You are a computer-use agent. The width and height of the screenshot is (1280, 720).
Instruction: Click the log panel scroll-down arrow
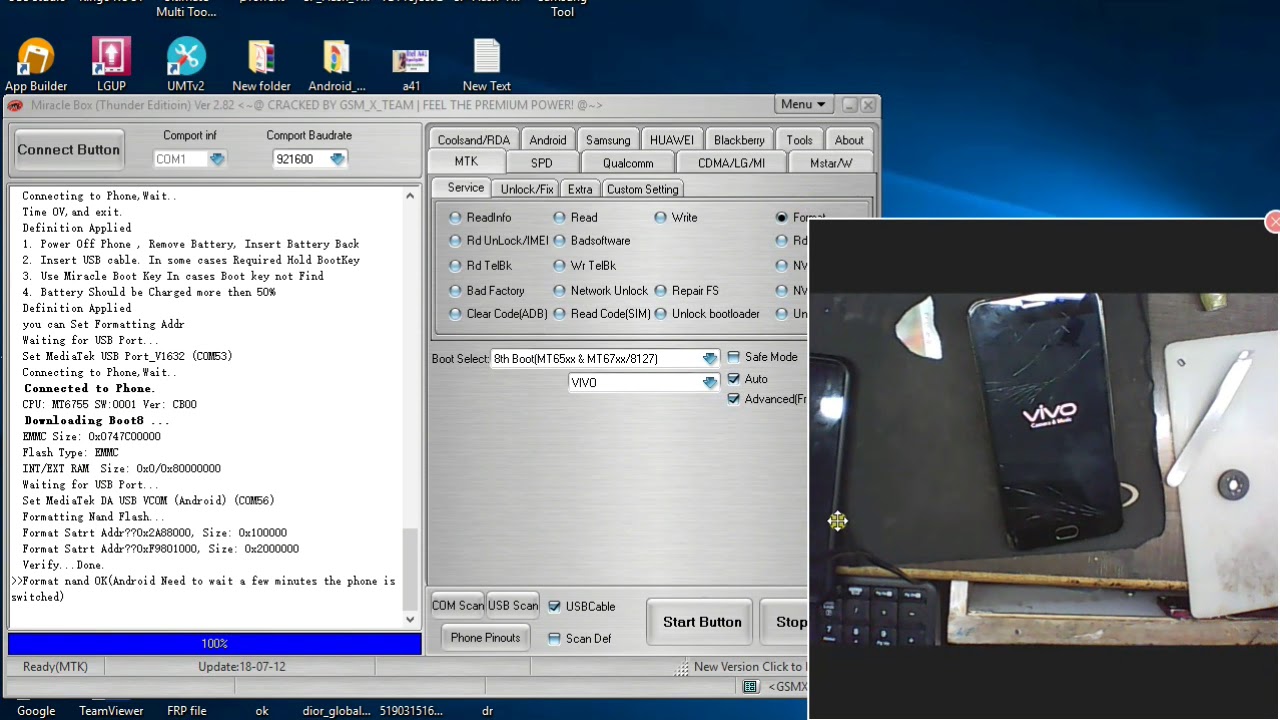tap(410, 619)
